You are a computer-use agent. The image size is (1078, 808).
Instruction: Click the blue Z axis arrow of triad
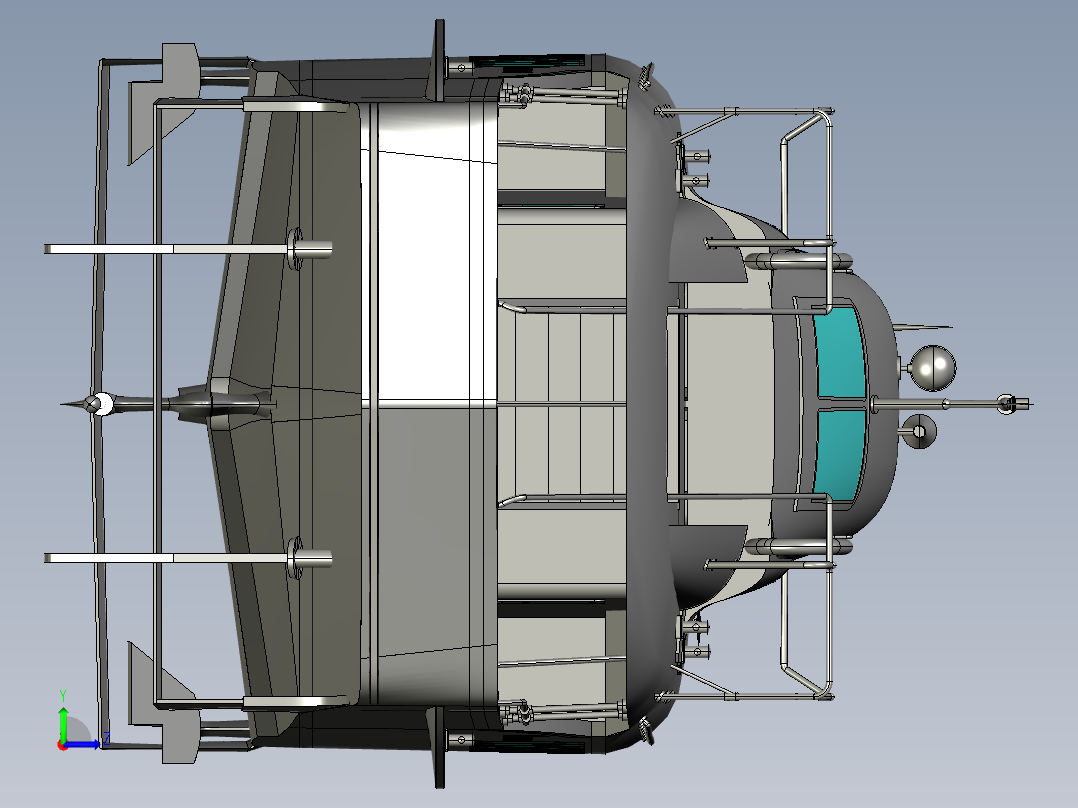[84, 744]
